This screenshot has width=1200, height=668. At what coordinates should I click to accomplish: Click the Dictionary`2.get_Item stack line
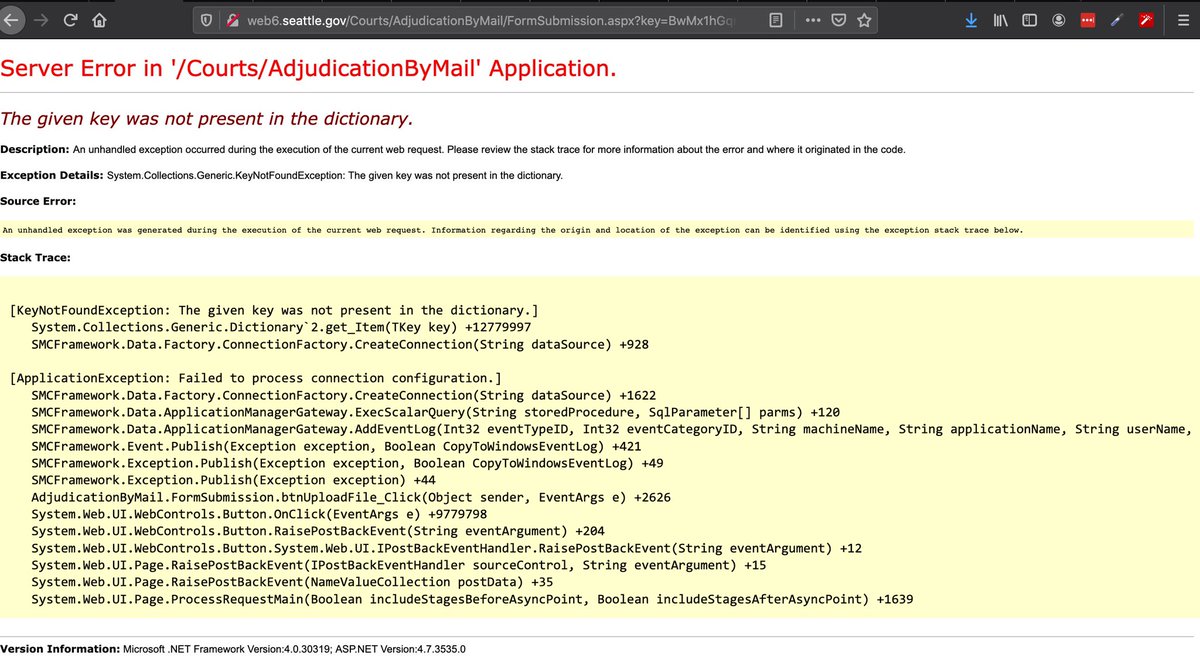(x=281, y=327)
